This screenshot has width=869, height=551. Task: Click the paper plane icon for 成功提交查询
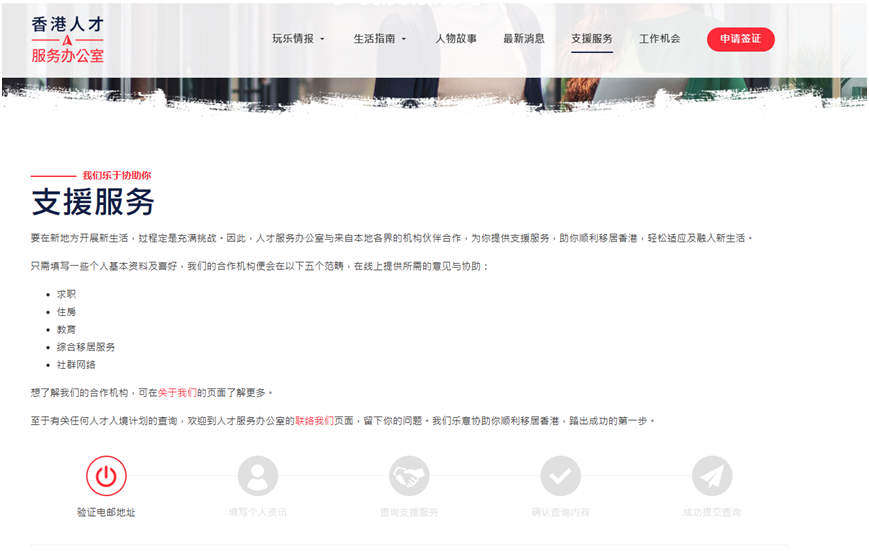[712, 475]
